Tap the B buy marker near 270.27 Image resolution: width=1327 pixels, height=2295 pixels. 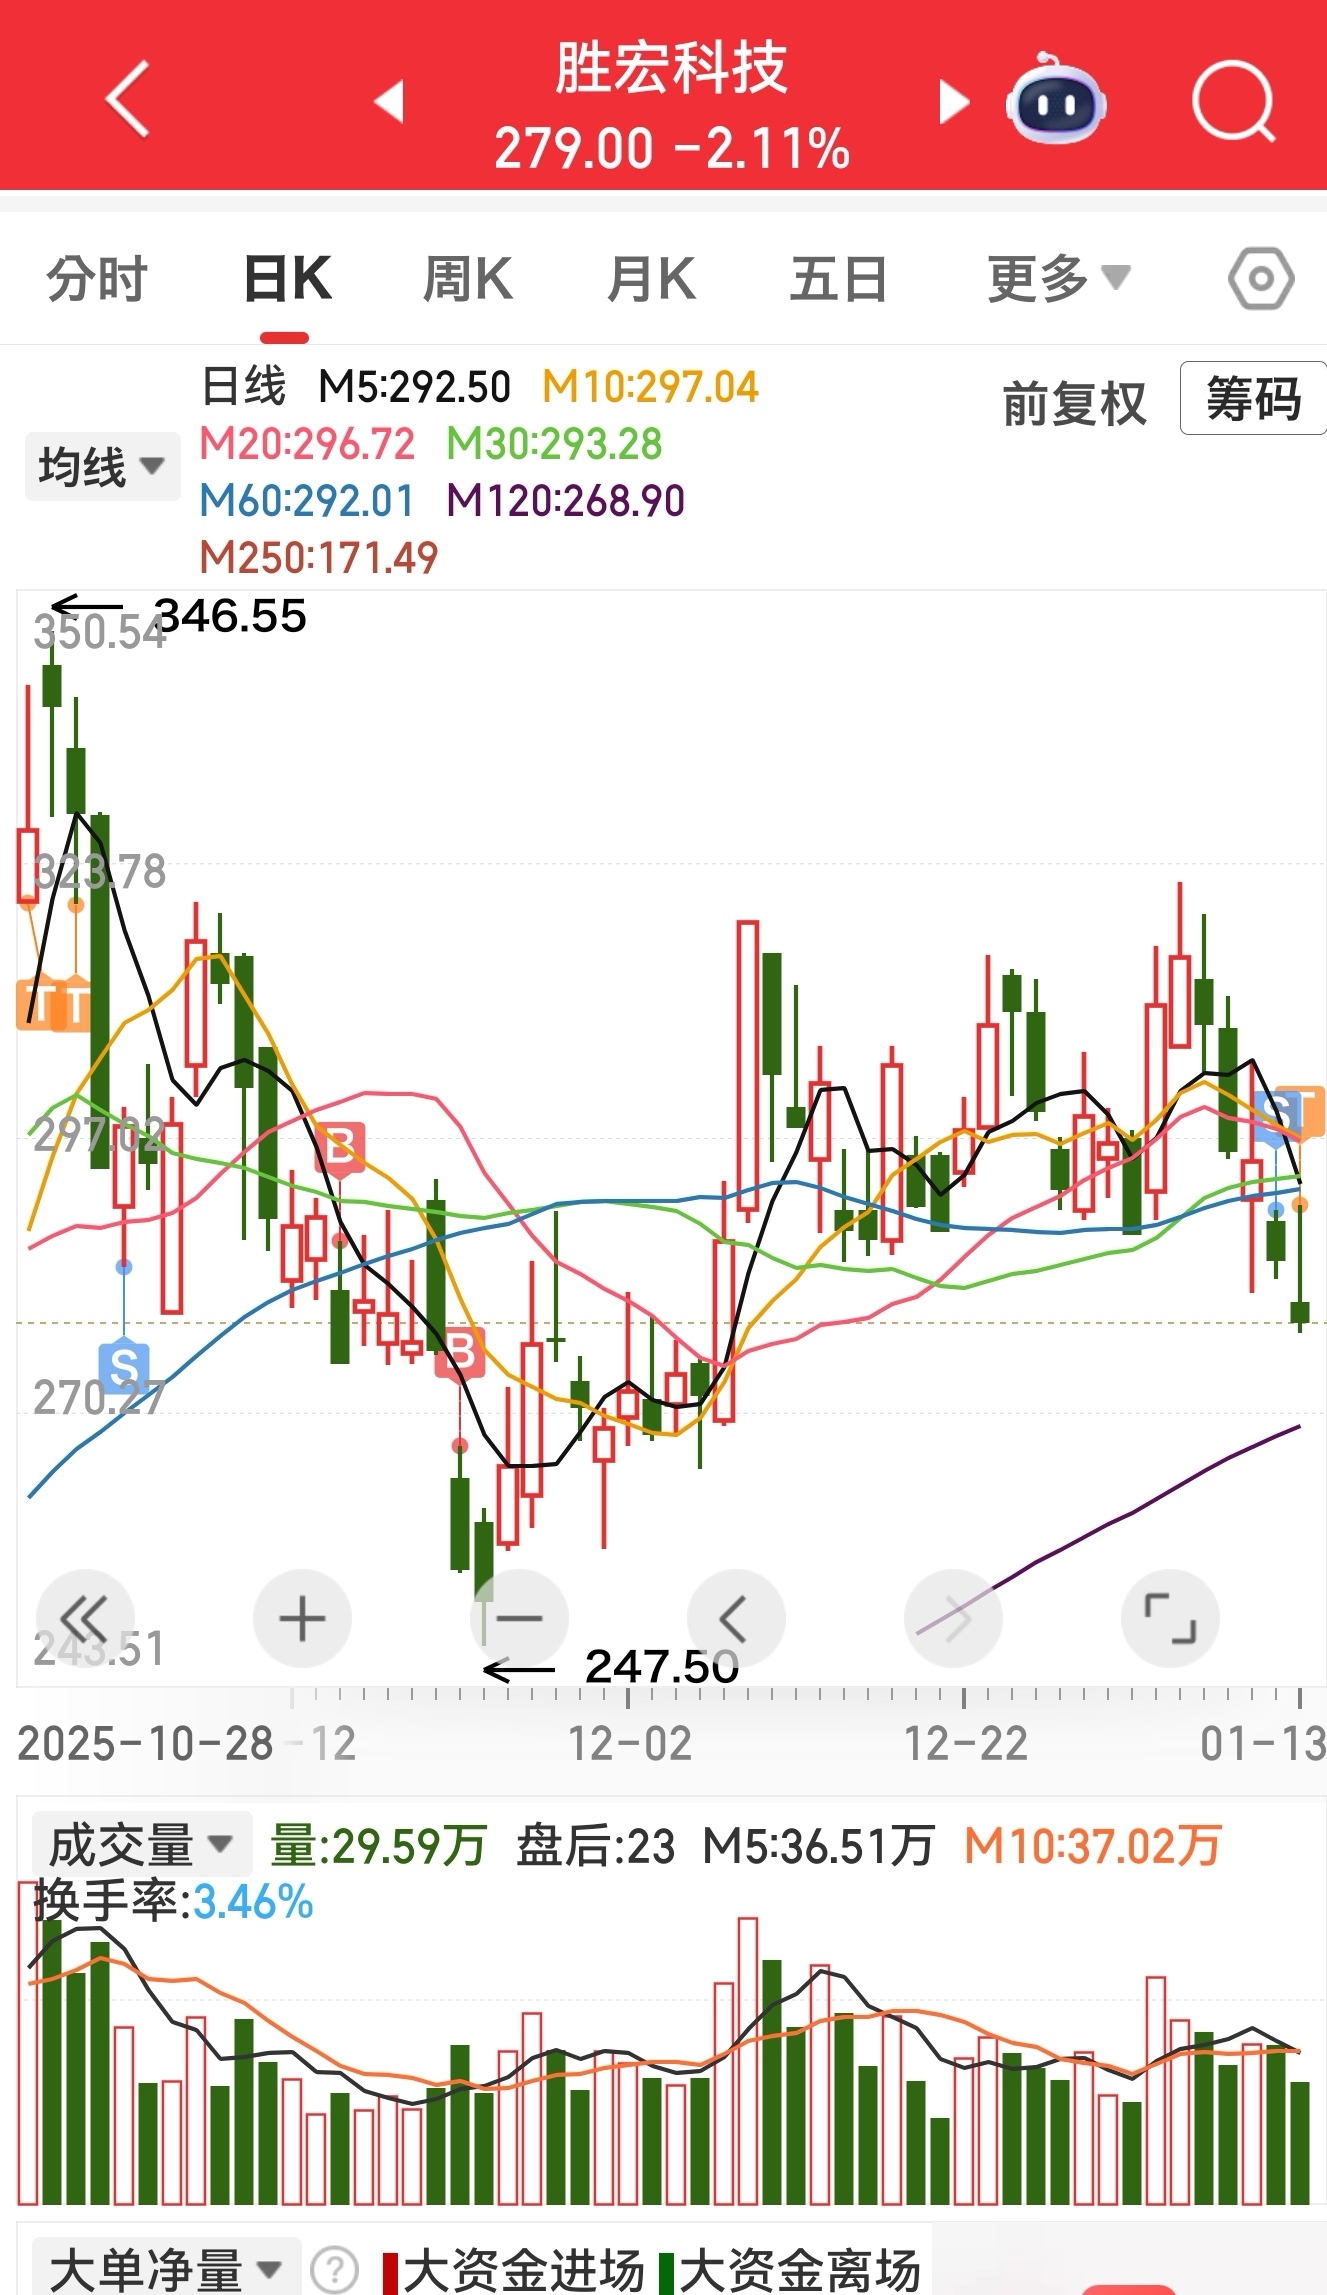(x=460, y=1352)
